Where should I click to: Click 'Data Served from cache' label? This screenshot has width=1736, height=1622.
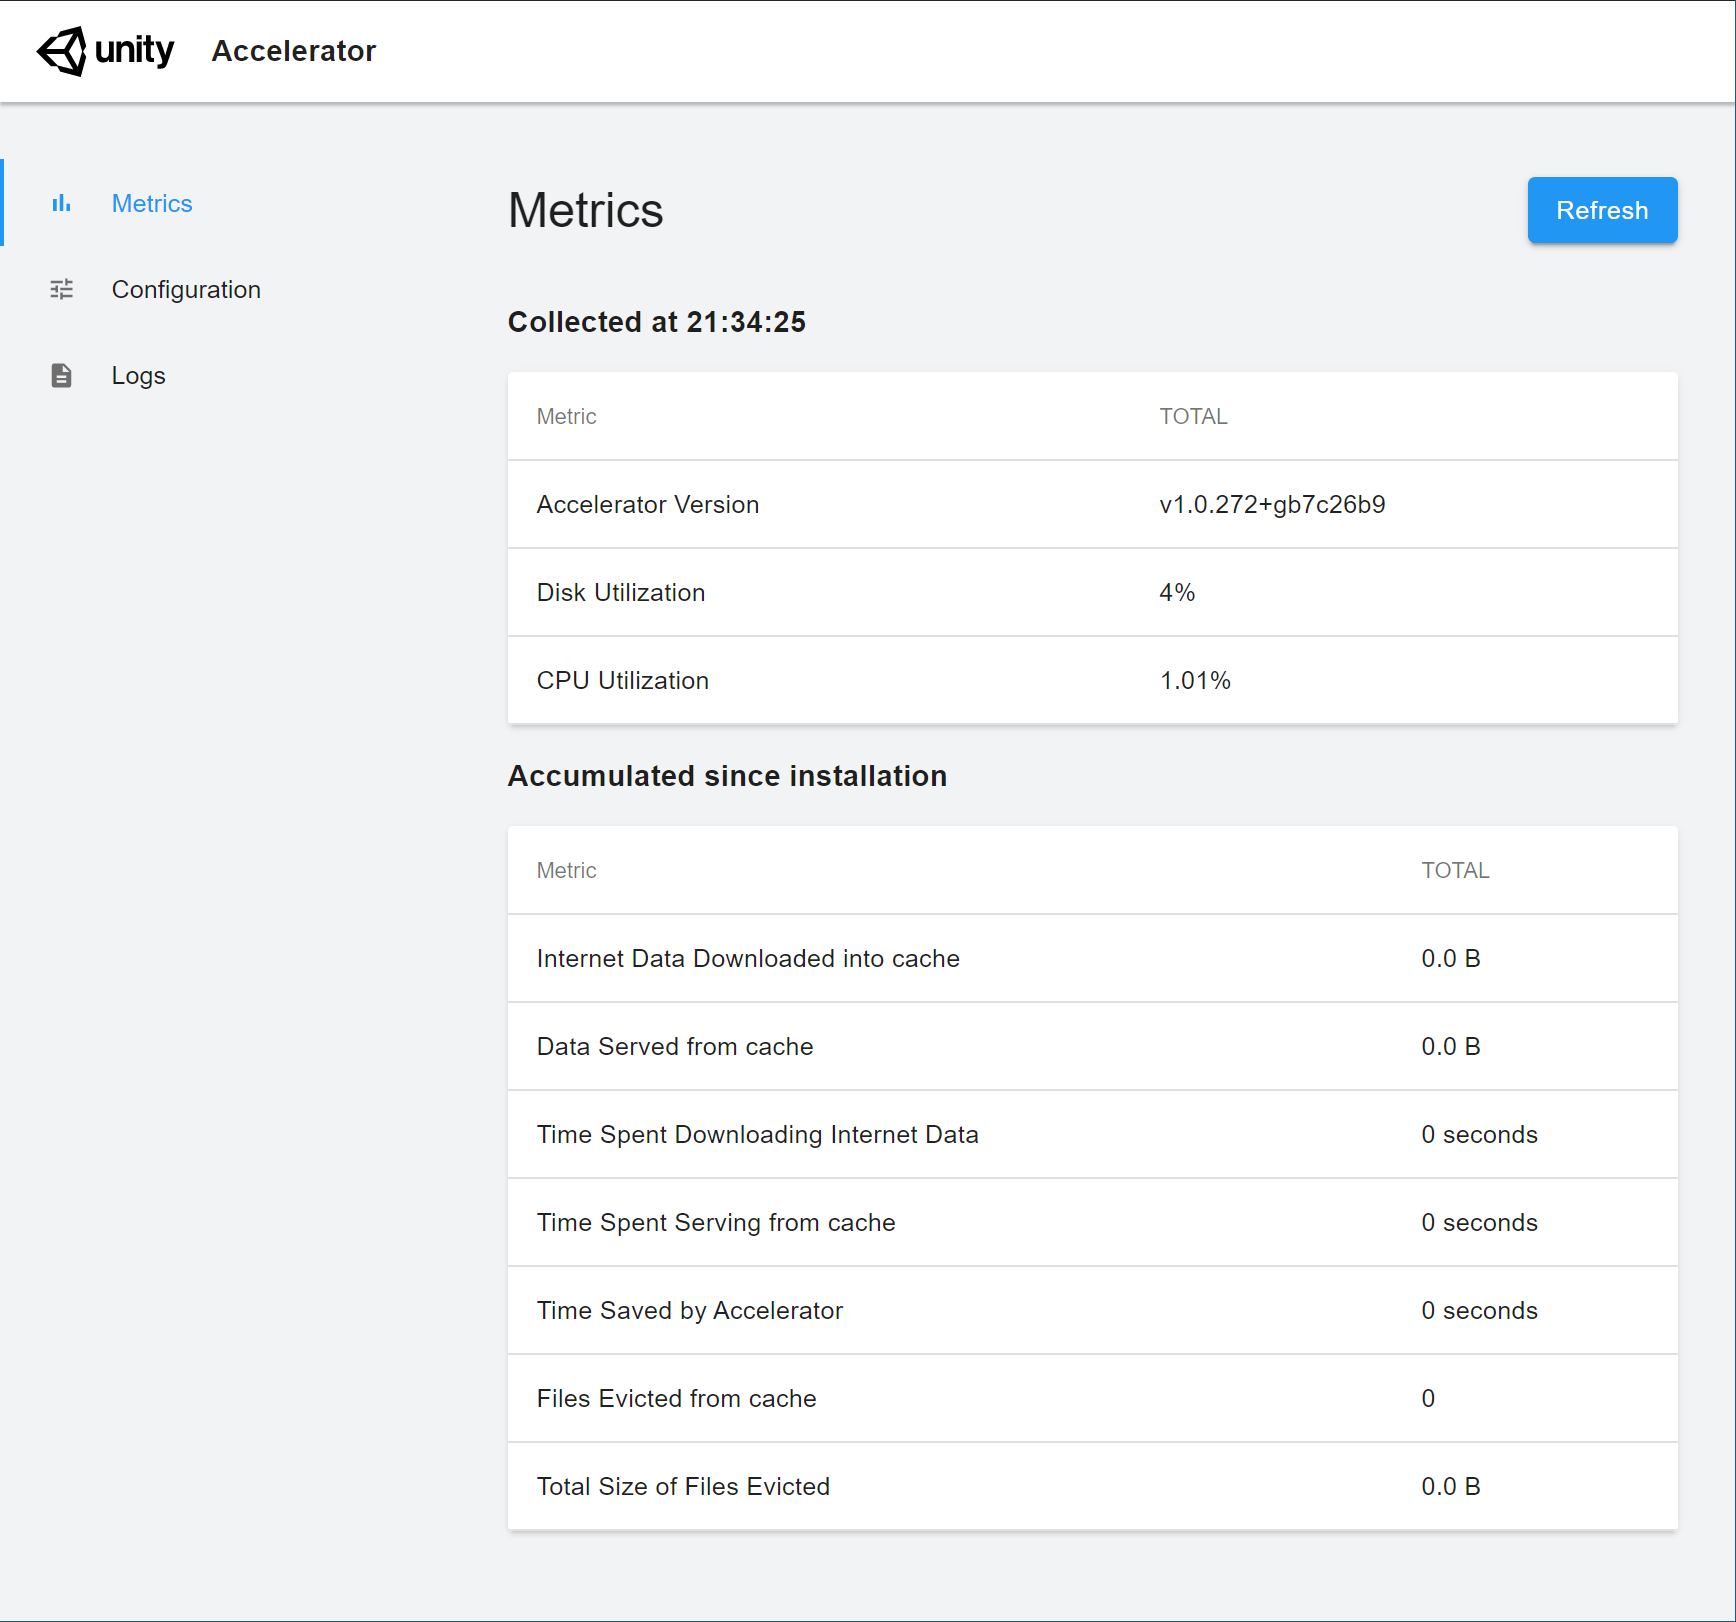point(675,1046)
